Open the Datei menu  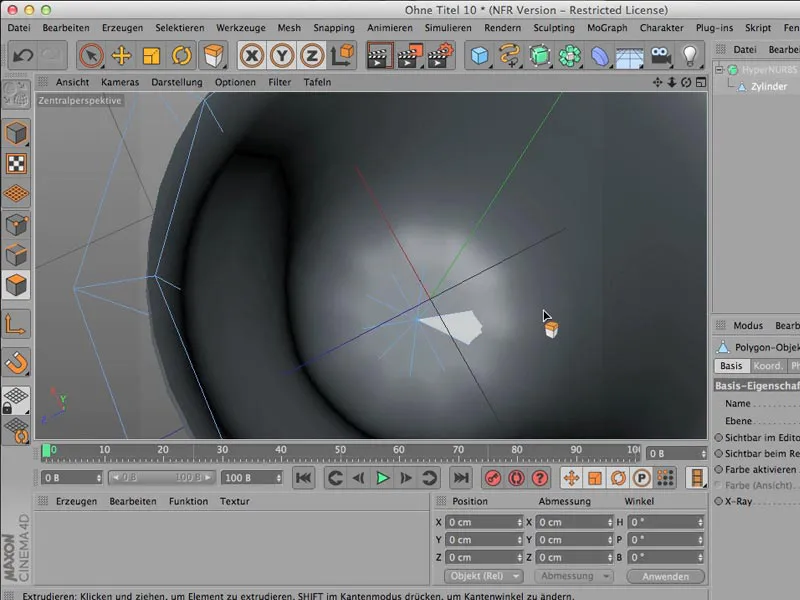tap(19, 28)
